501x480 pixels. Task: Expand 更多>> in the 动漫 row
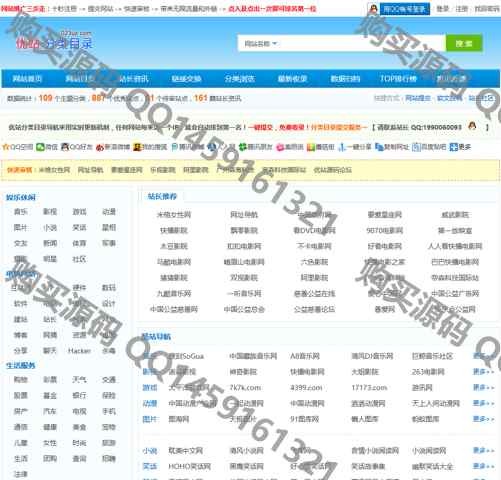point(483,403)
